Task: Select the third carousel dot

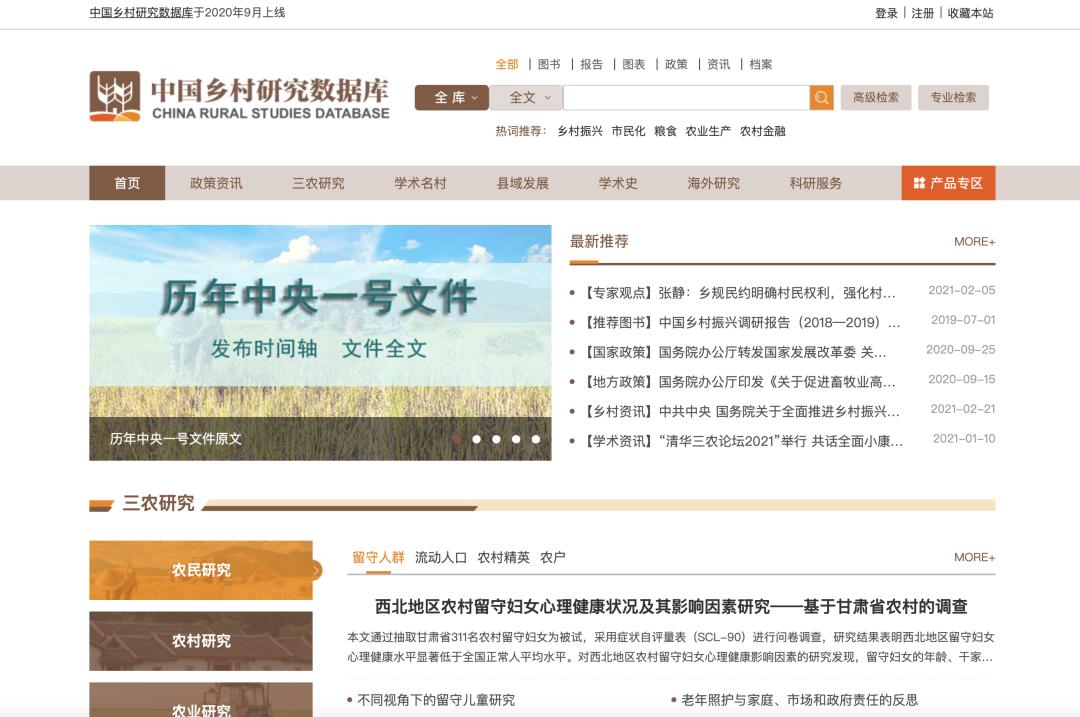Action: pyautogui.click(x=497, y=439)
